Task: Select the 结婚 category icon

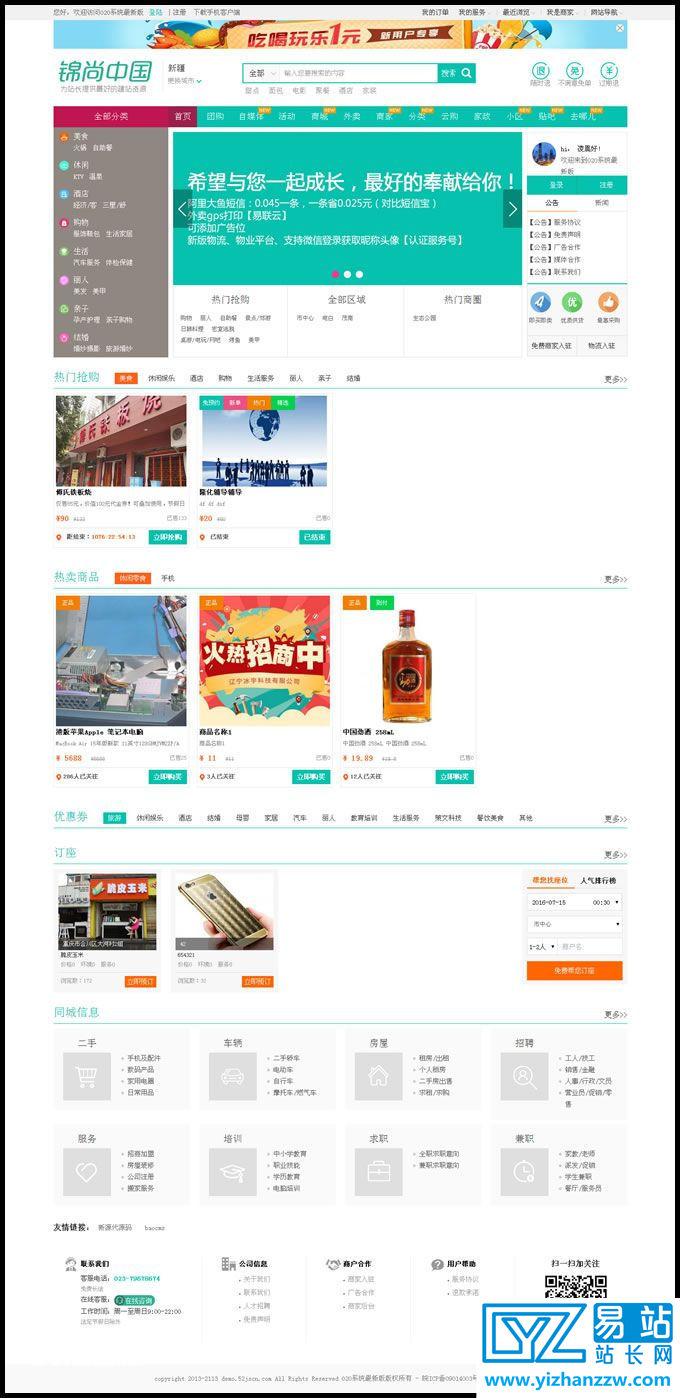Action: (x=62, y=338)
